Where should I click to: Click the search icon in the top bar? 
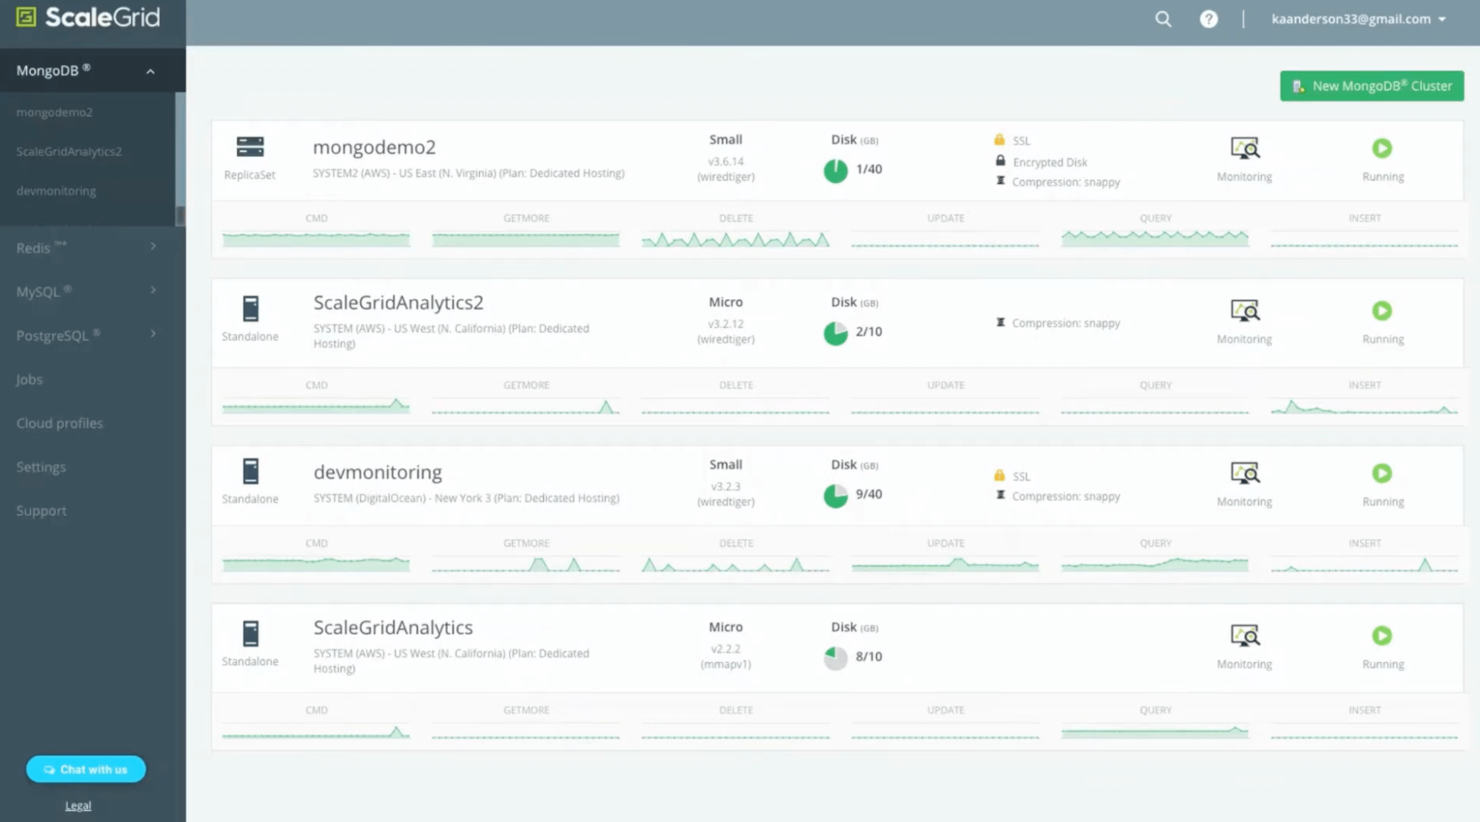coord(1162,18)
